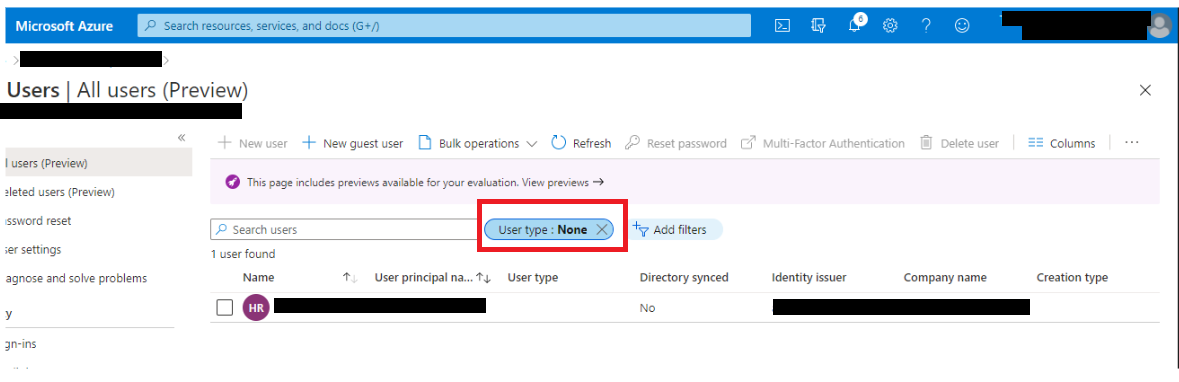Click the Microsoft Azure home title

point(64,26)
